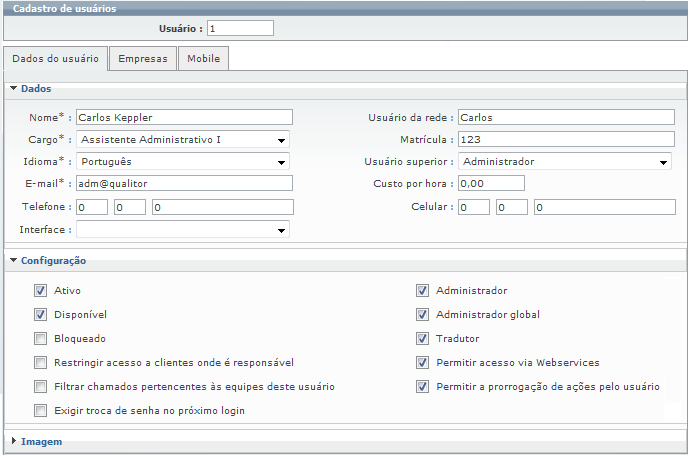Open the Idioma dropdown list
Screen dimensions: 692x459
pyautogui.click(x=282, y=162)
